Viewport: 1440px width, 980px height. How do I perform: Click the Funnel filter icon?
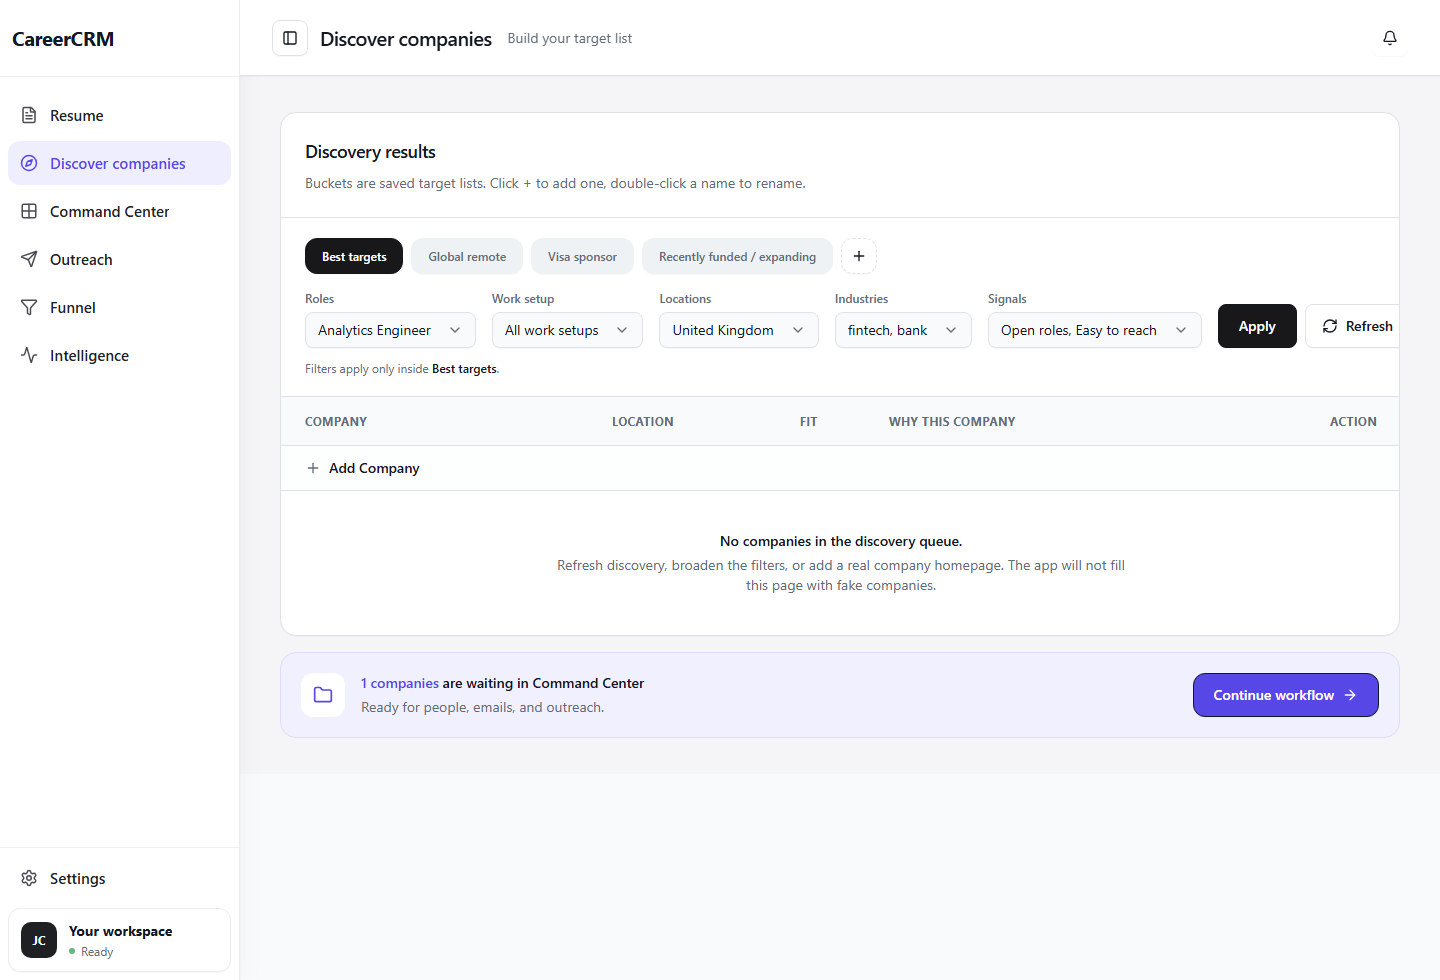(29, 307)
